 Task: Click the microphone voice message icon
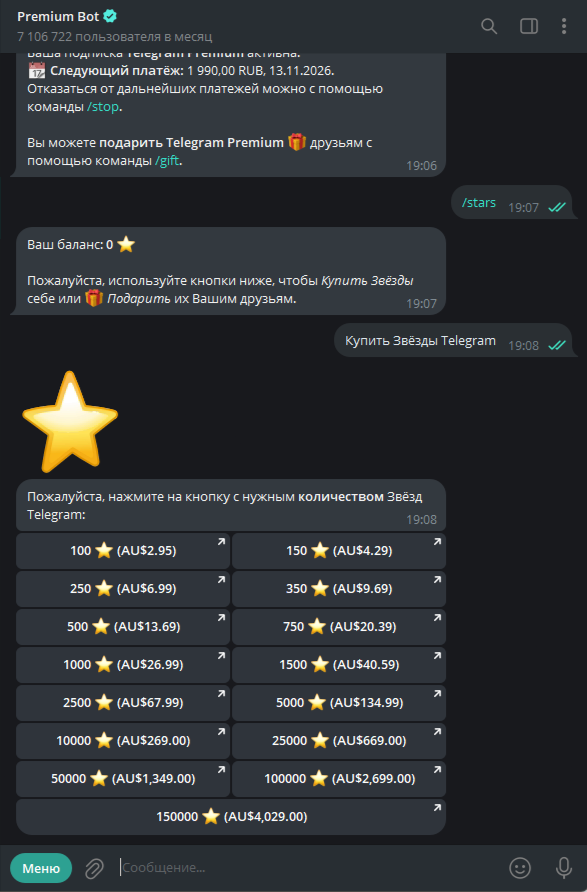tap(564, 868)
